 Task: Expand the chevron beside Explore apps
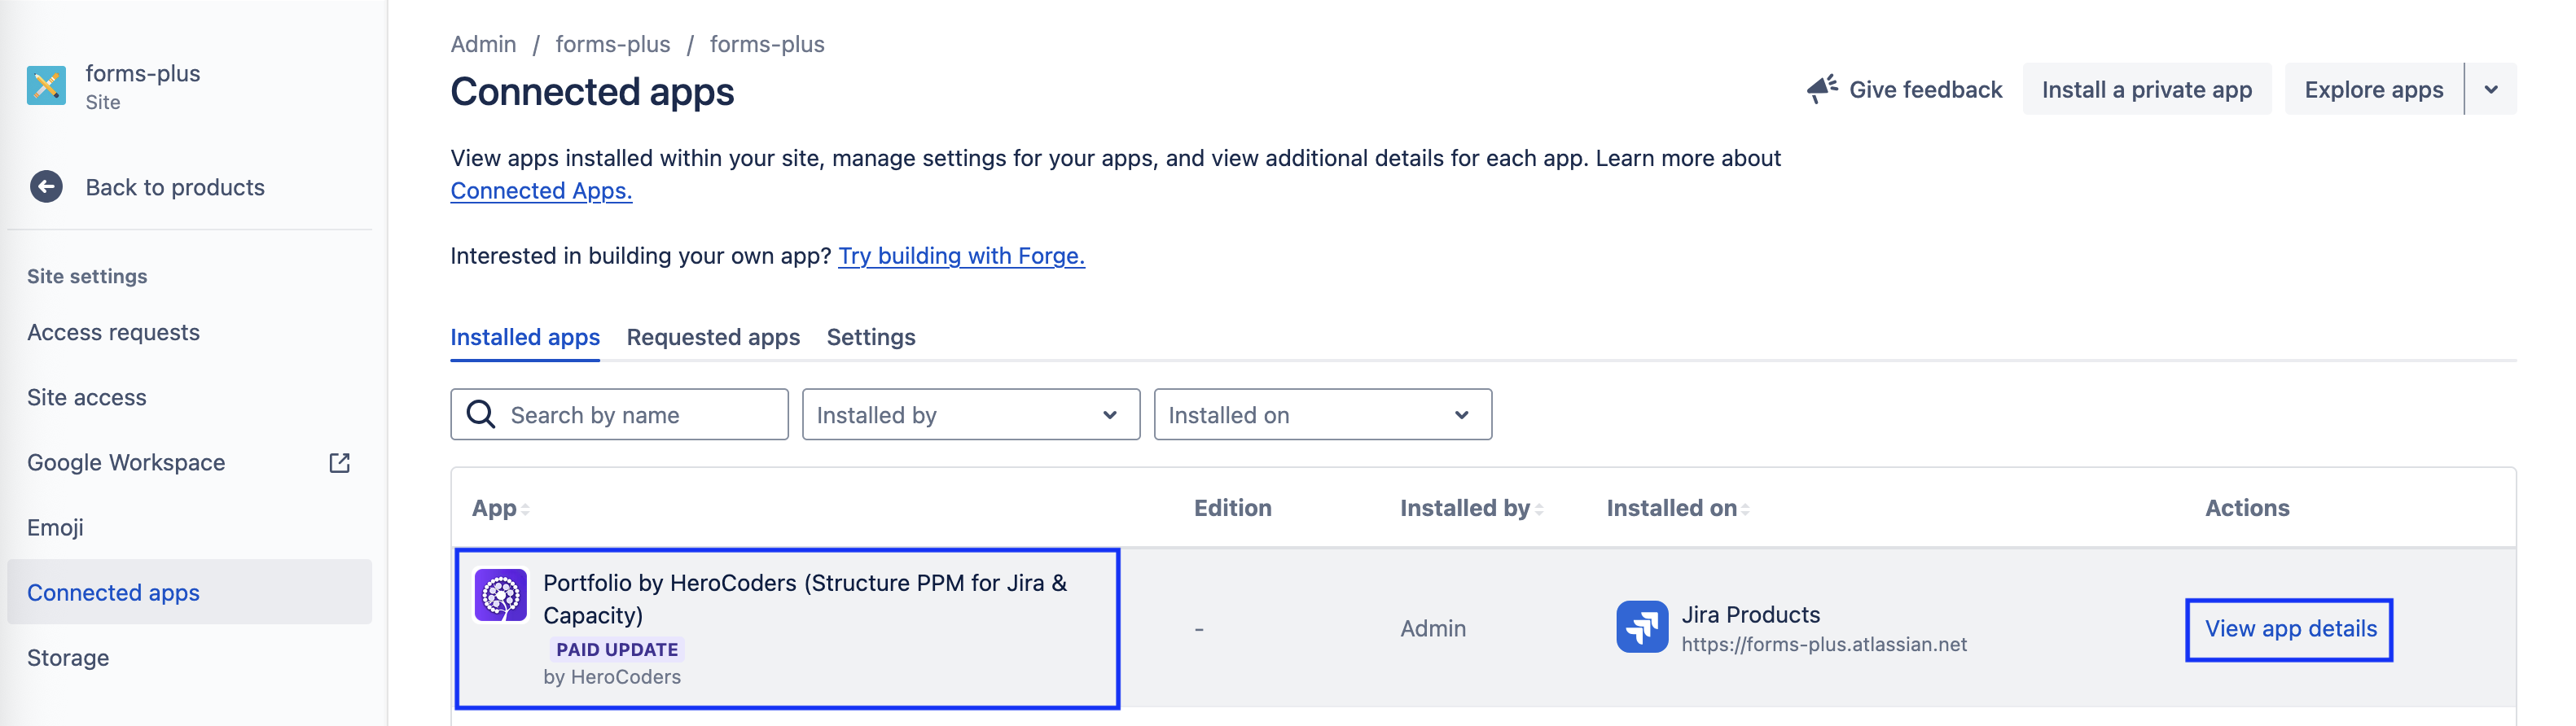click(x=2491, y=89)
